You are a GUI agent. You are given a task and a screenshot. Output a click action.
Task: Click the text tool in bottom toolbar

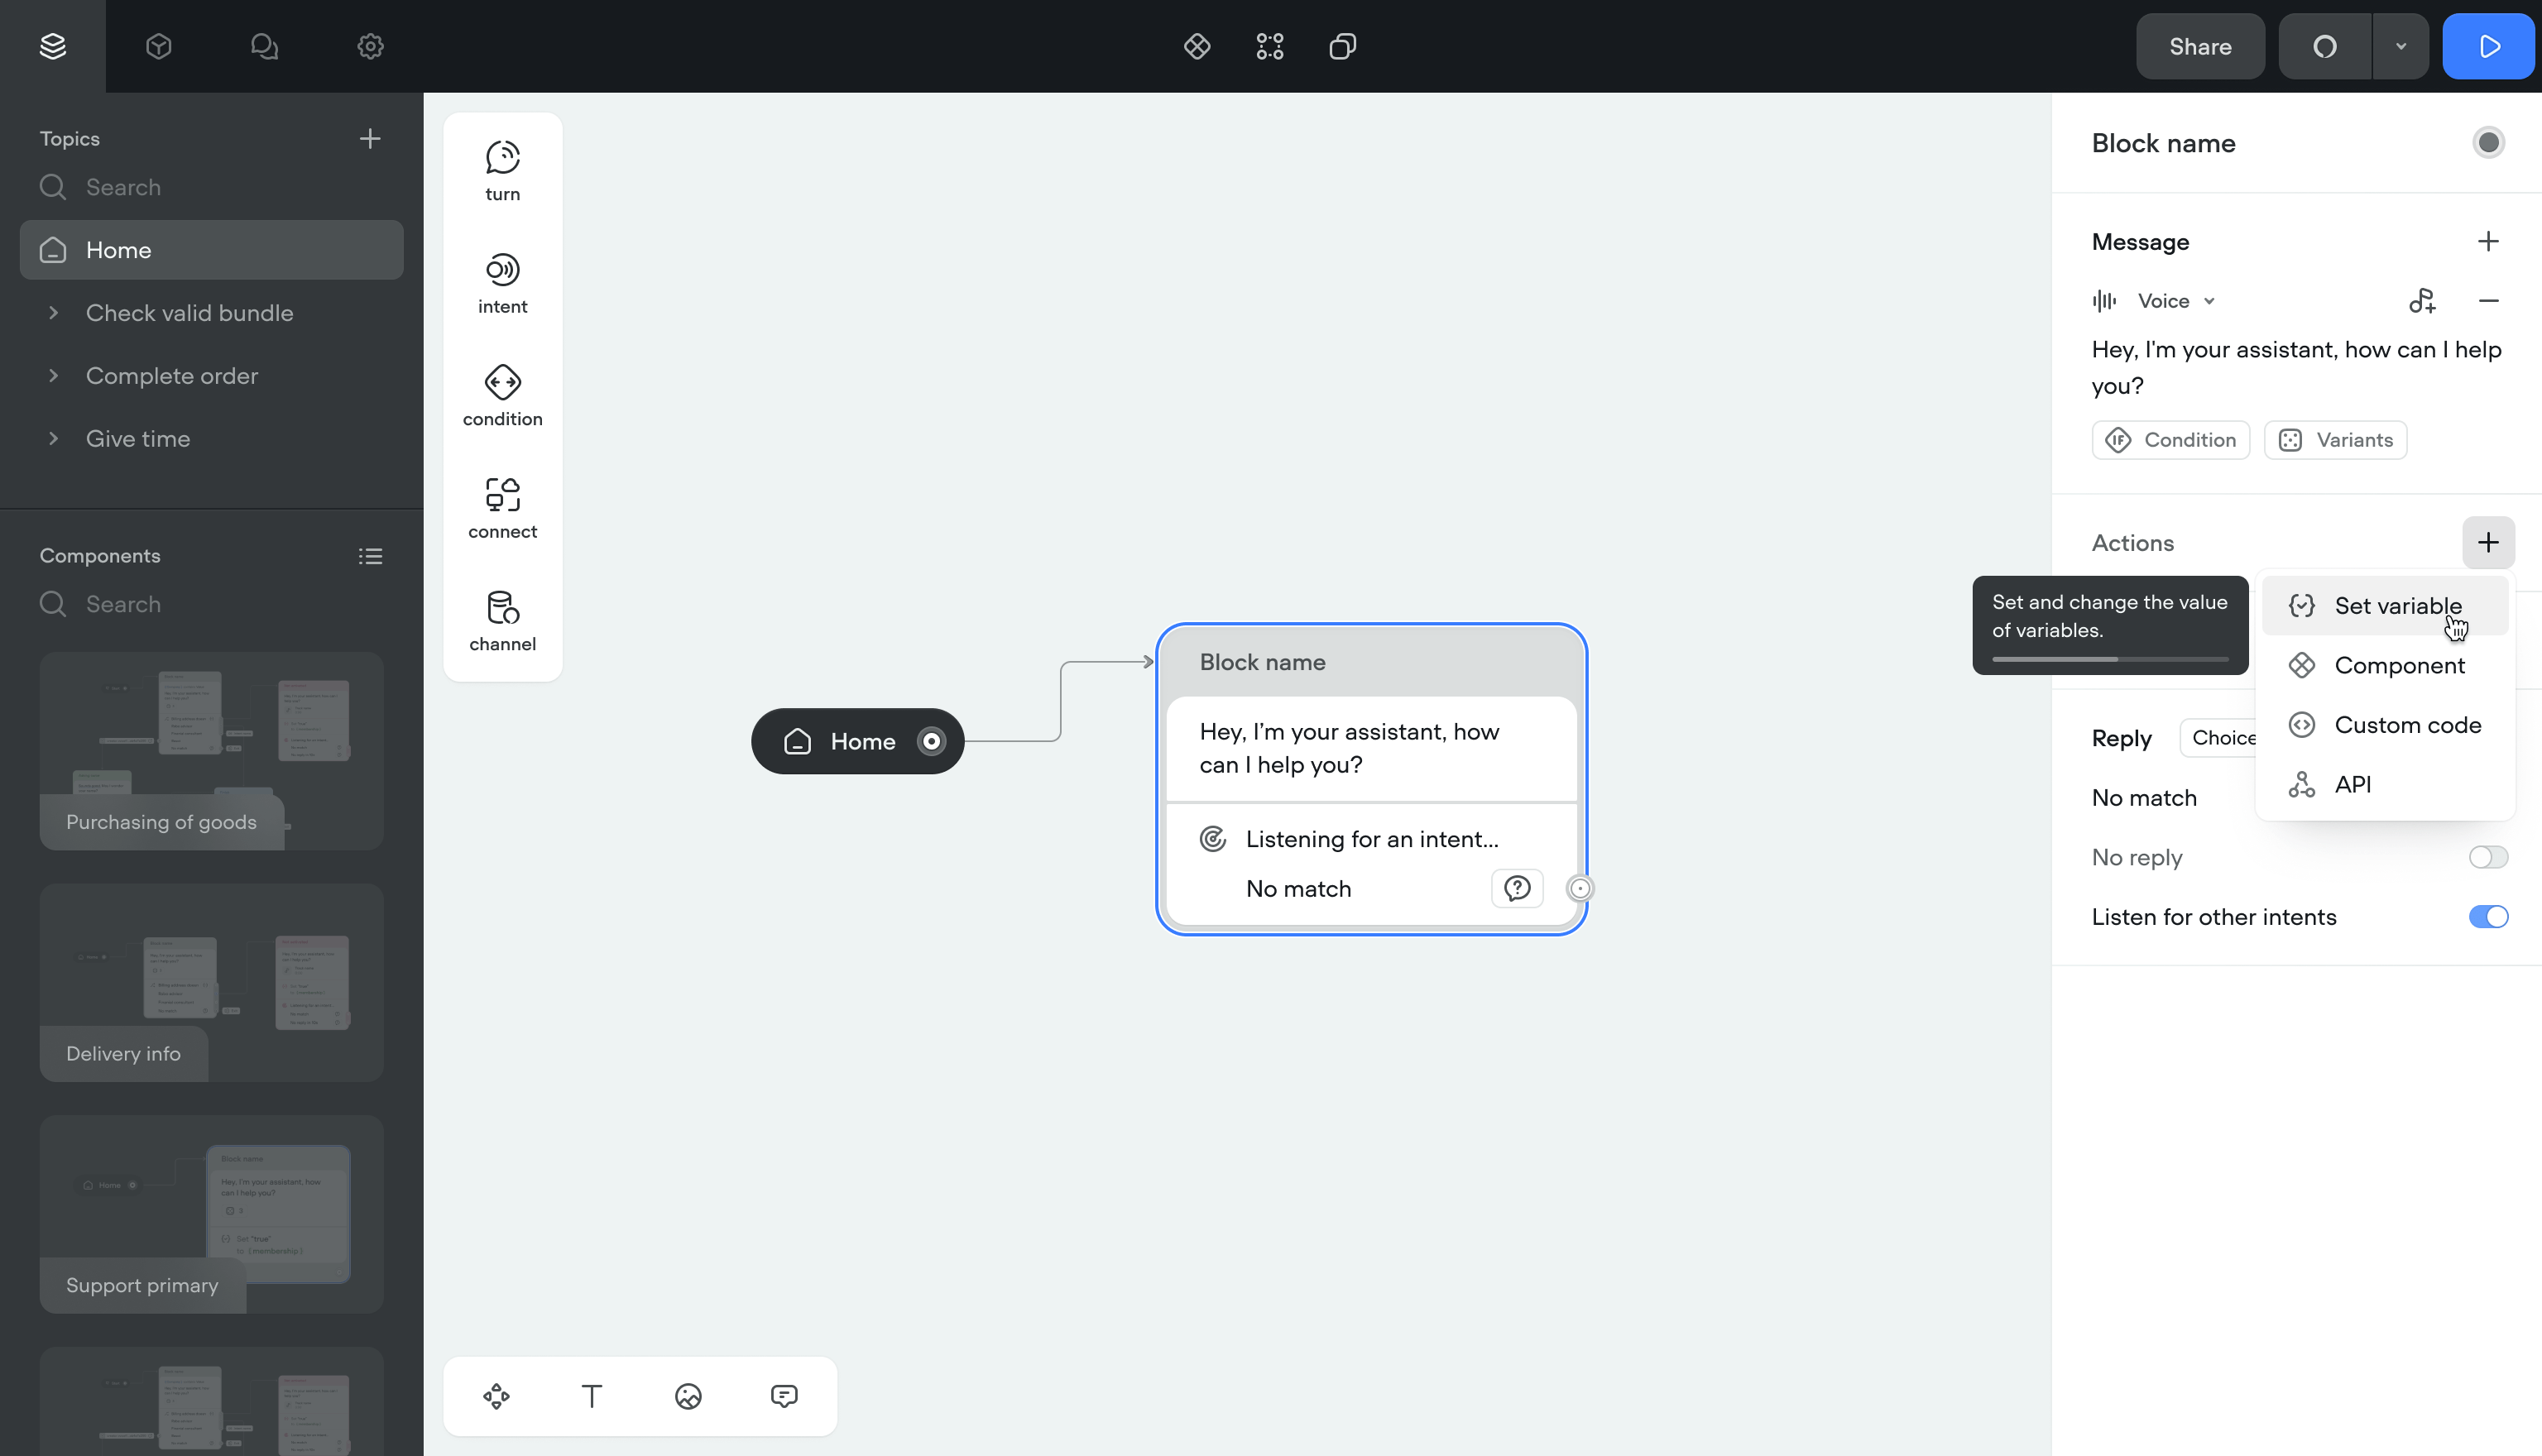[x=592, y=1396]
